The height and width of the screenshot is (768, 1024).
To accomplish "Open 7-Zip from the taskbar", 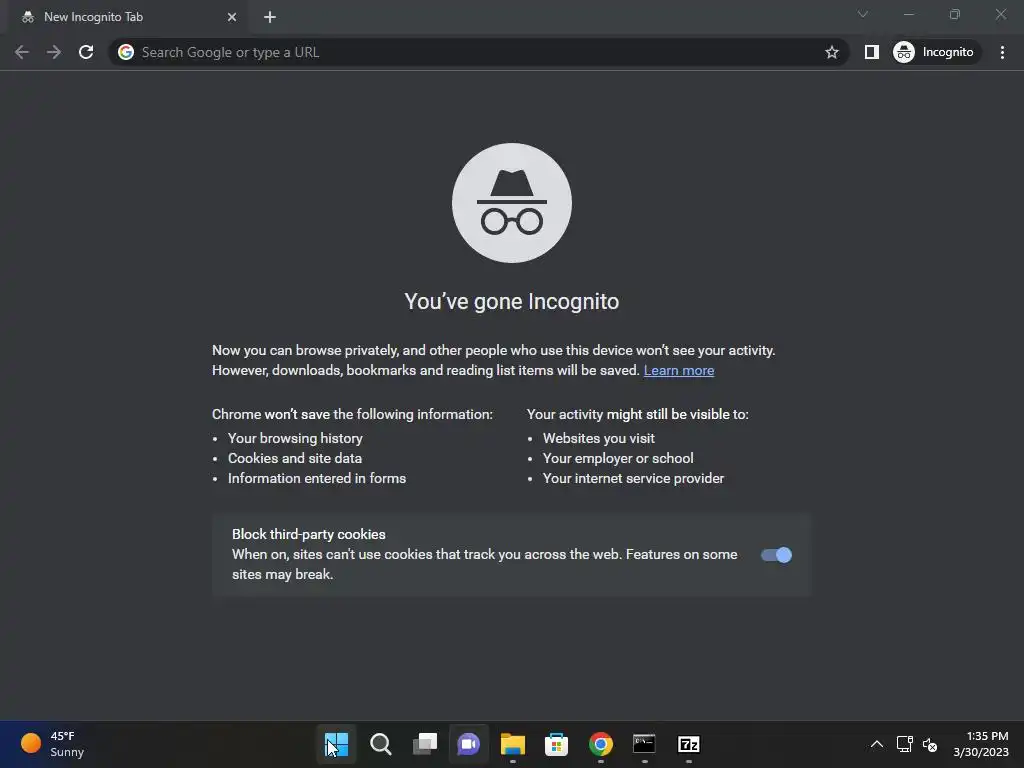I will [689, 744].
